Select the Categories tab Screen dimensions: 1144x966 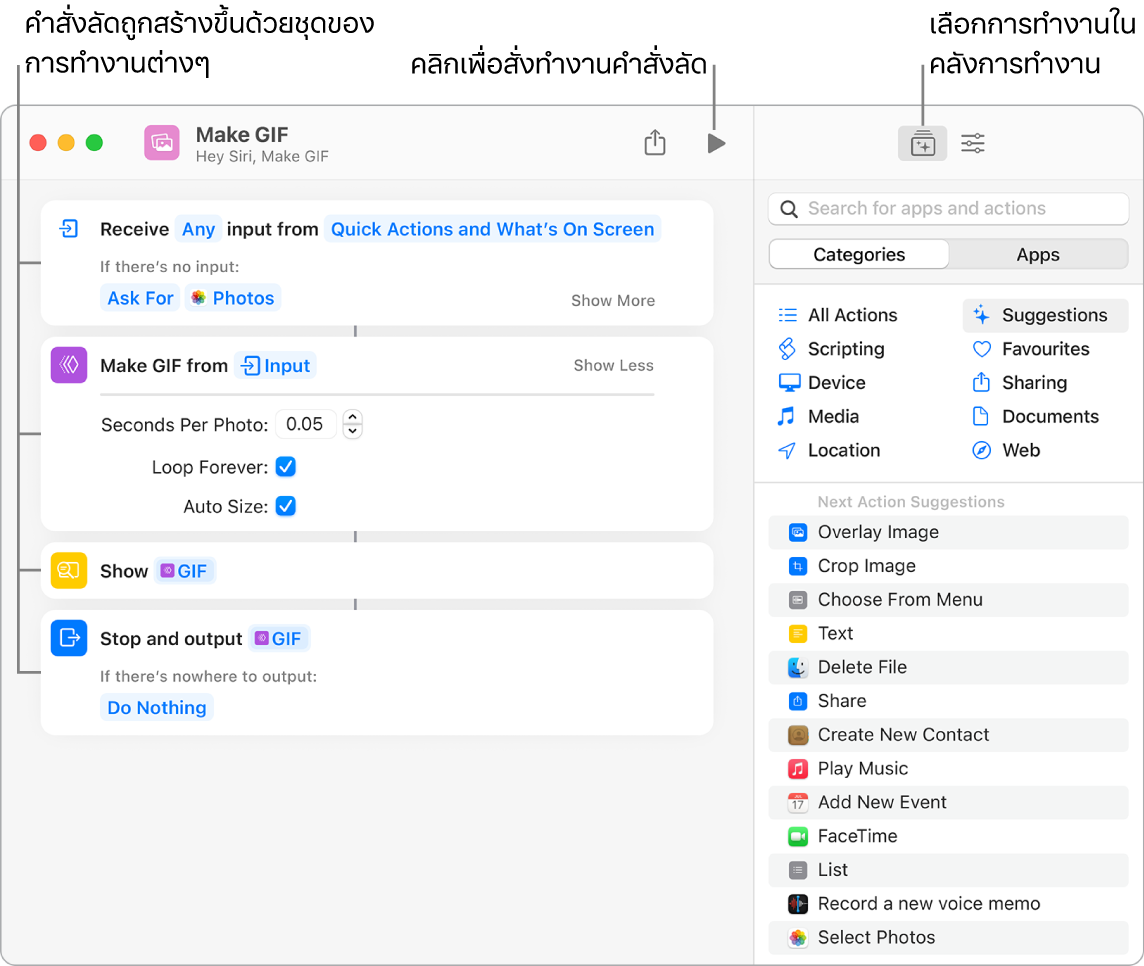pos(858,254)
